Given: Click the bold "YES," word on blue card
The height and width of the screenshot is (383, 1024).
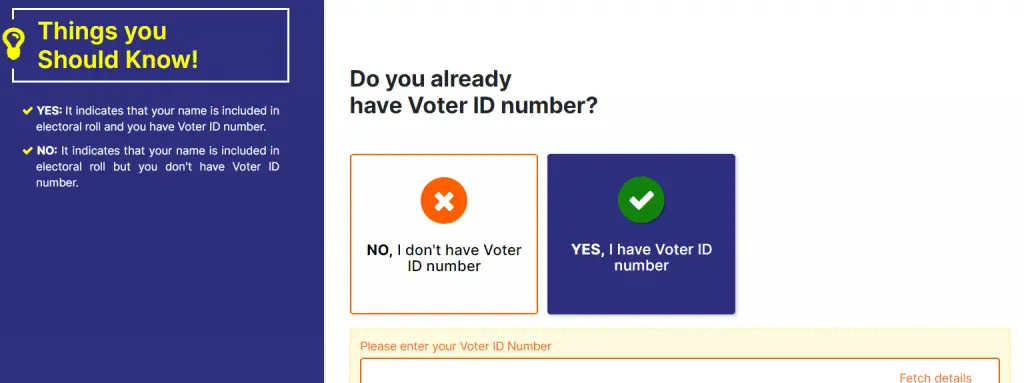Looking at the screenshot, I should [588, 250].
